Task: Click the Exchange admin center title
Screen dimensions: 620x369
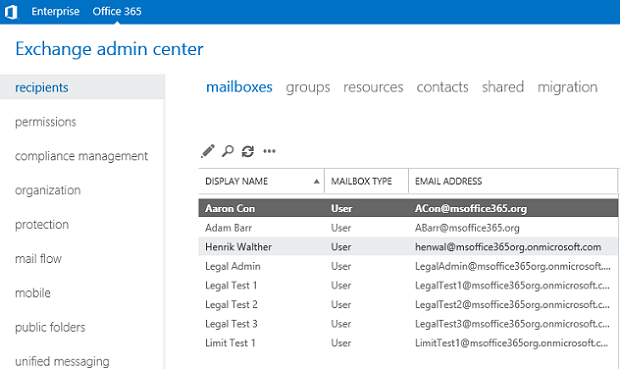Action: pos(109,49)
